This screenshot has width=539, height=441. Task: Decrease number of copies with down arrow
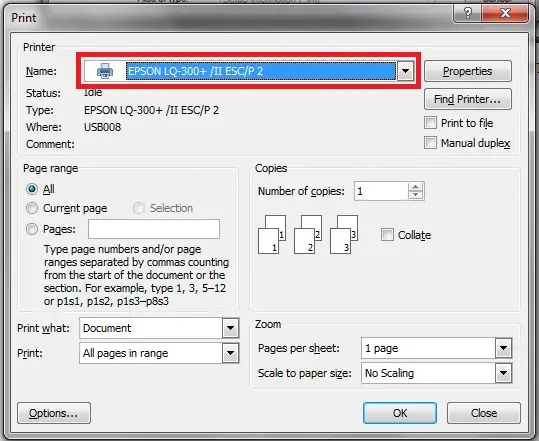click(x=416, y=195)
